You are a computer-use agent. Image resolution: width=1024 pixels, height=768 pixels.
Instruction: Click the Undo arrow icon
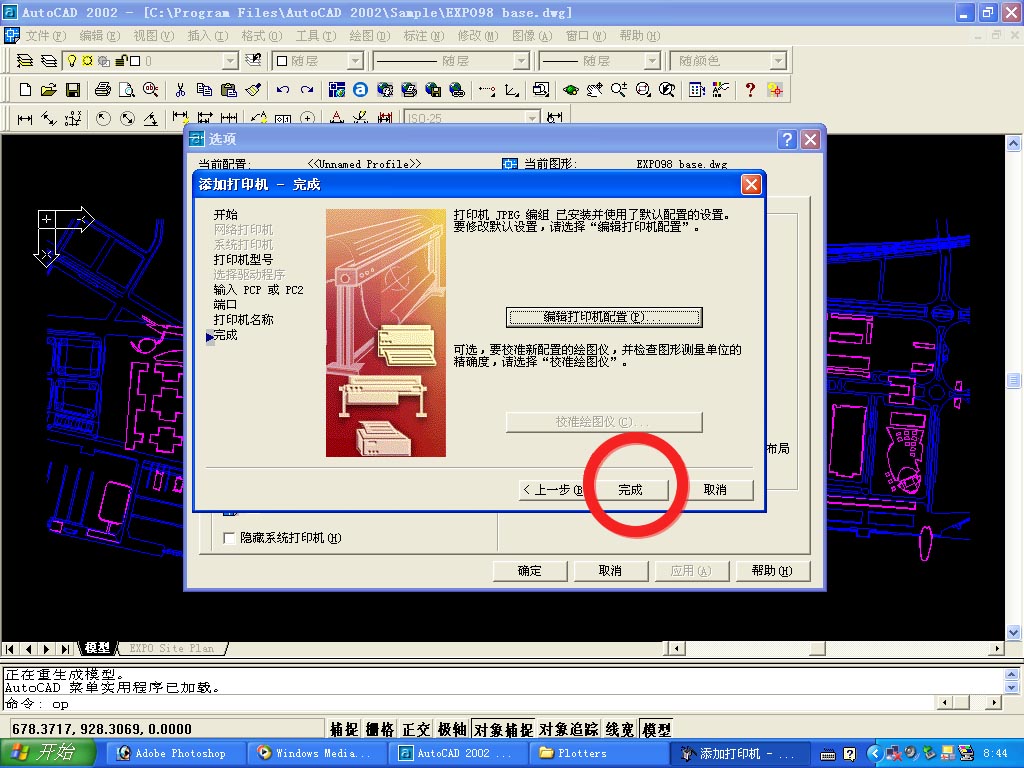pyautogui.click(x=282, y=89)
